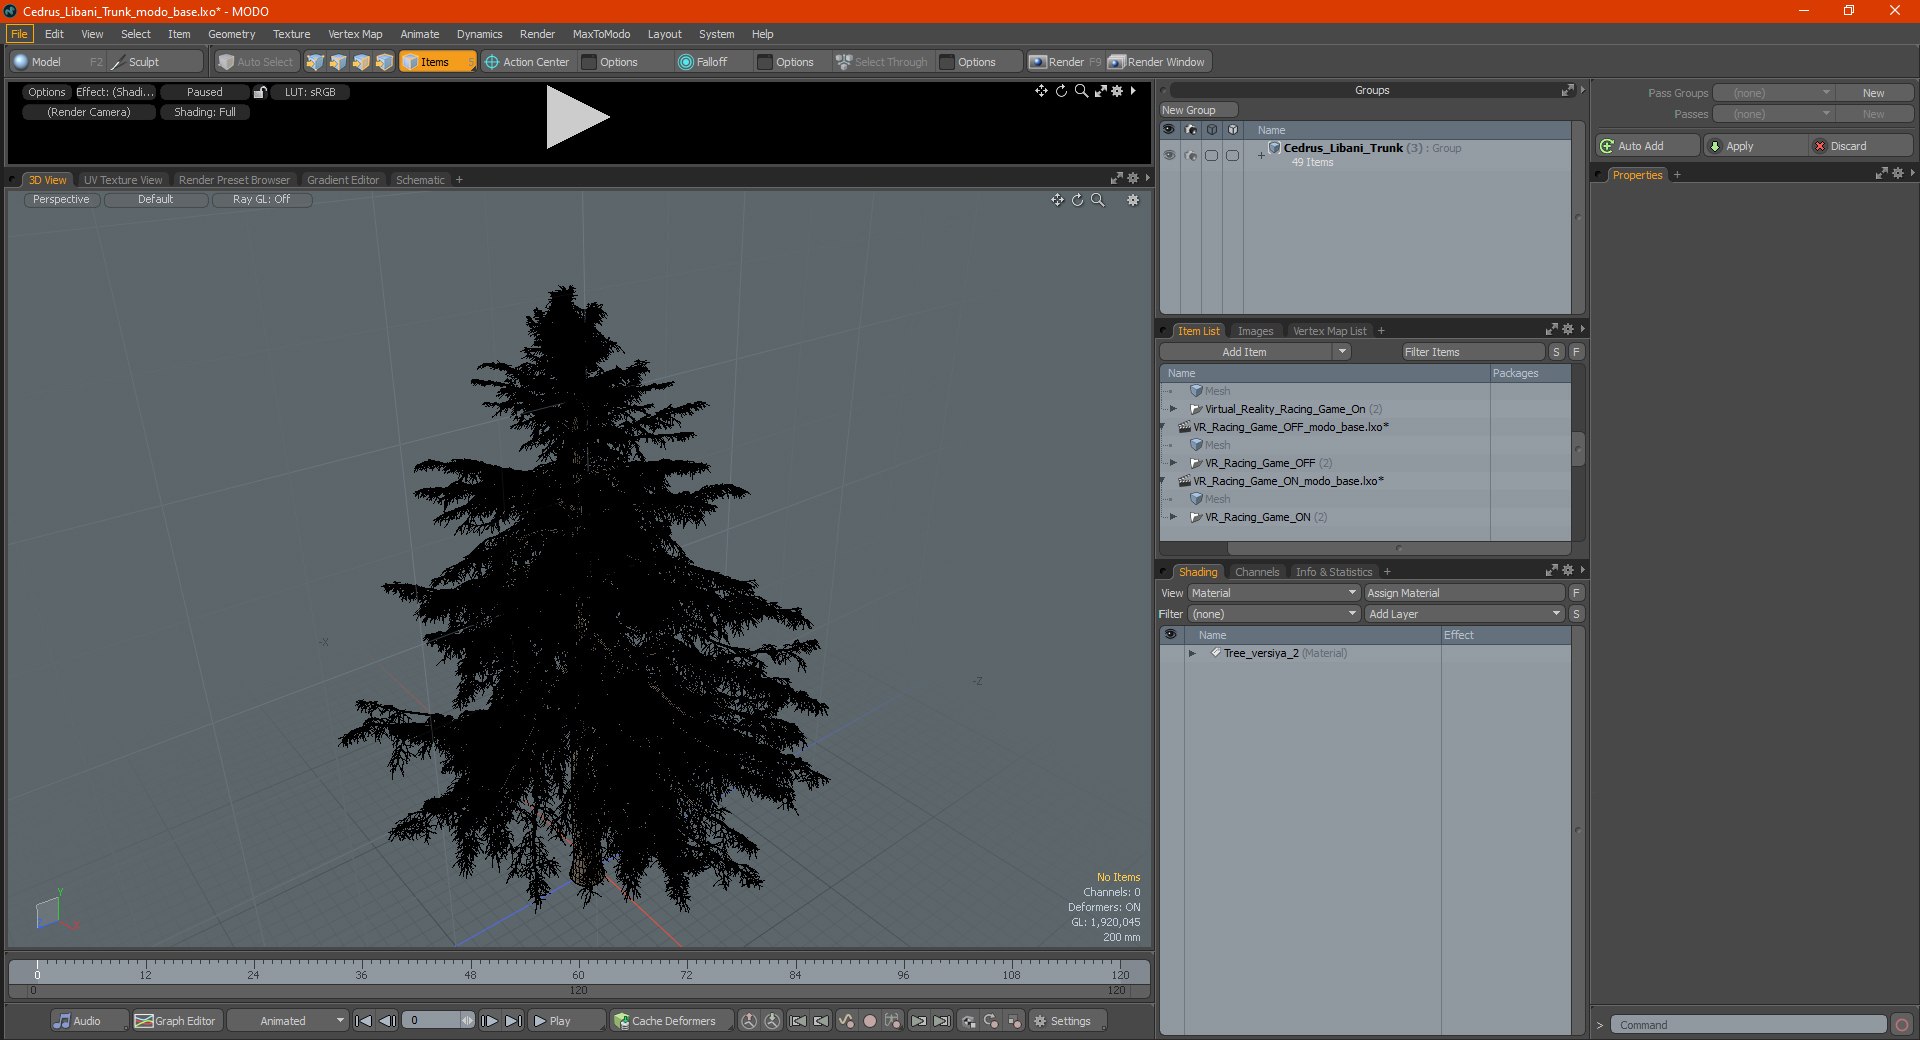Open the 3D viewport gear settings
Viewport: 1920px width, 1040px height.
(1133, 200)
